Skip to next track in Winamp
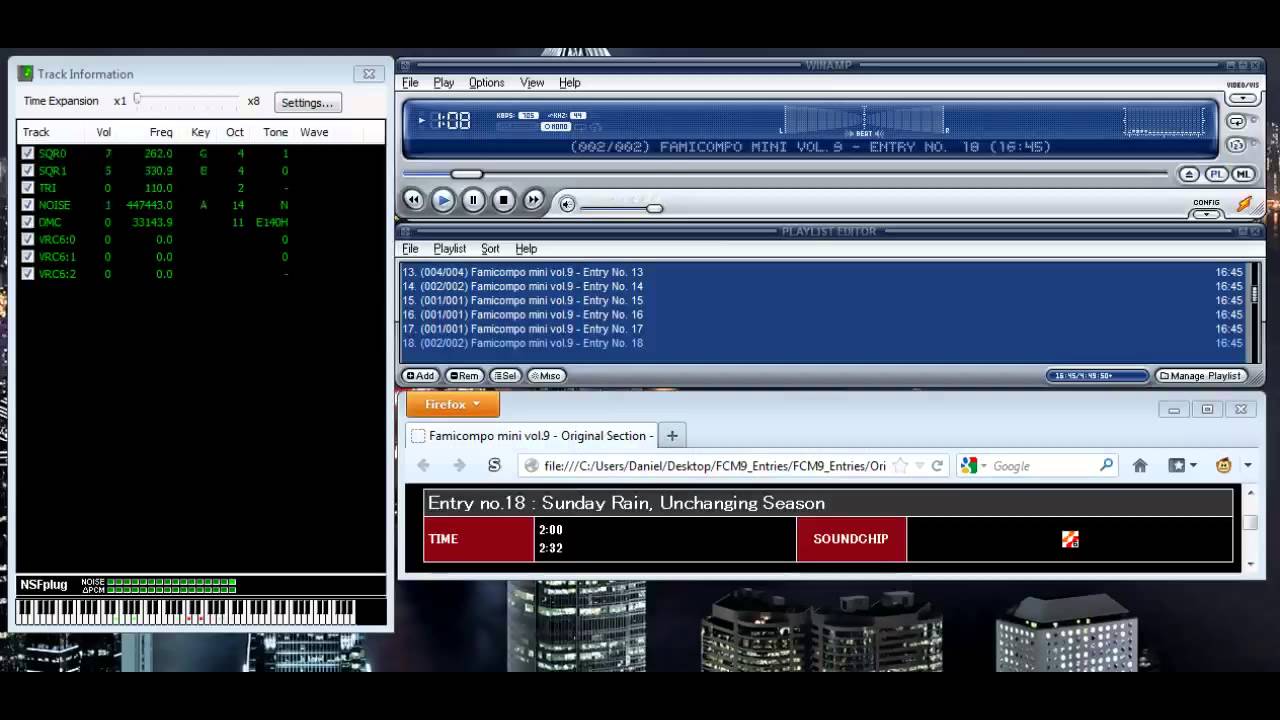The width and height of the screenshot is (1280, 720). coord(534,200)
